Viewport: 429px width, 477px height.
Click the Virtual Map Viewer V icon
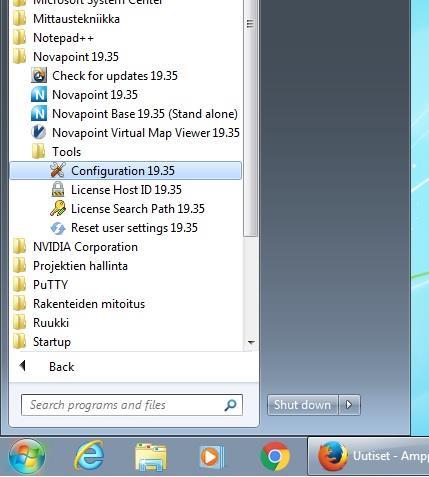(39, 133)
